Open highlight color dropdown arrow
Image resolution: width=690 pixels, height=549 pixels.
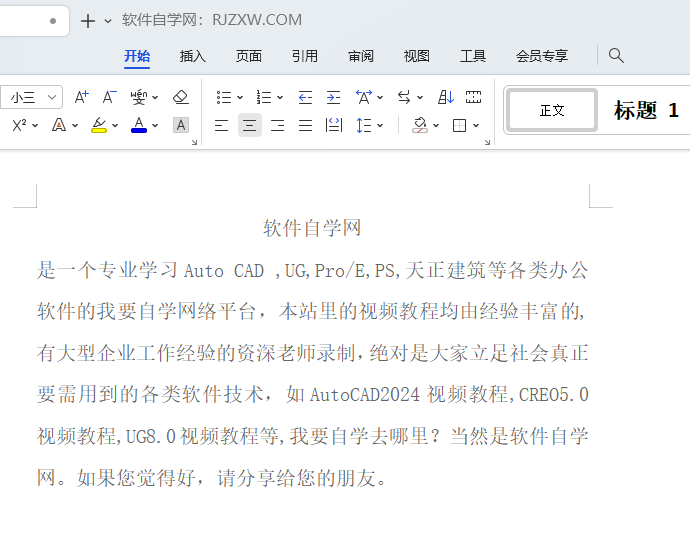tap(115, 126)
